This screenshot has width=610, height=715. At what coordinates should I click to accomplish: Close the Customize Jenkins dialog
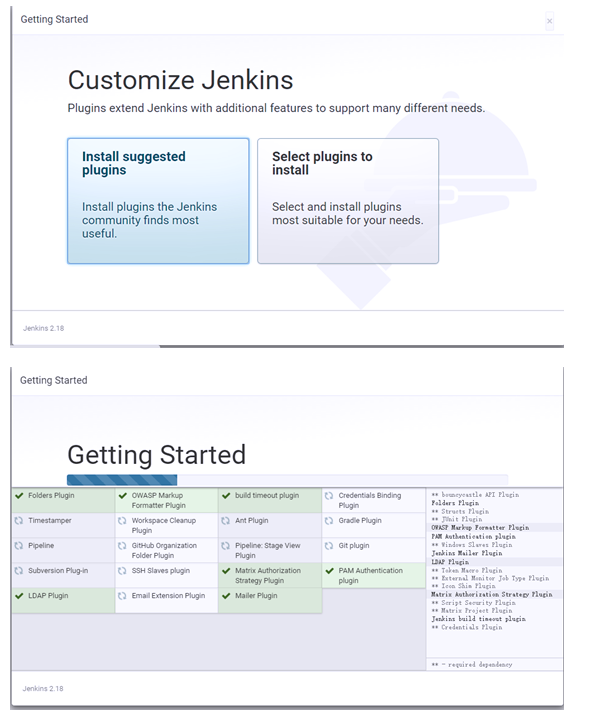click(549, 21)
